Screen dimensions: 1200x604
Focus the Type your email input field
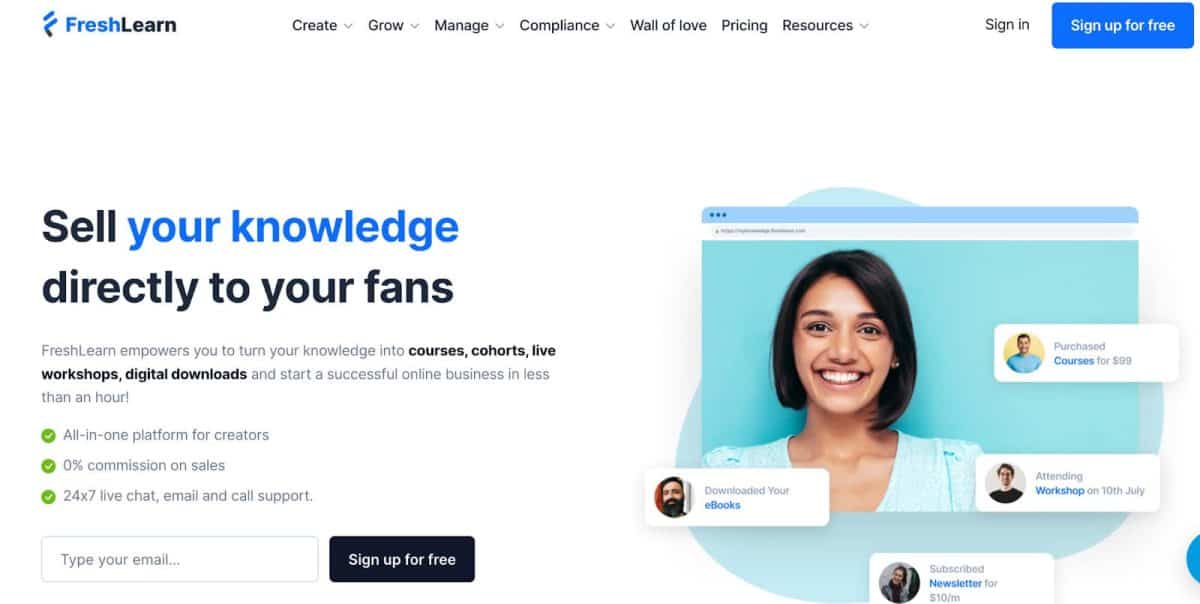pyautogui.click(x=180, y=559)
